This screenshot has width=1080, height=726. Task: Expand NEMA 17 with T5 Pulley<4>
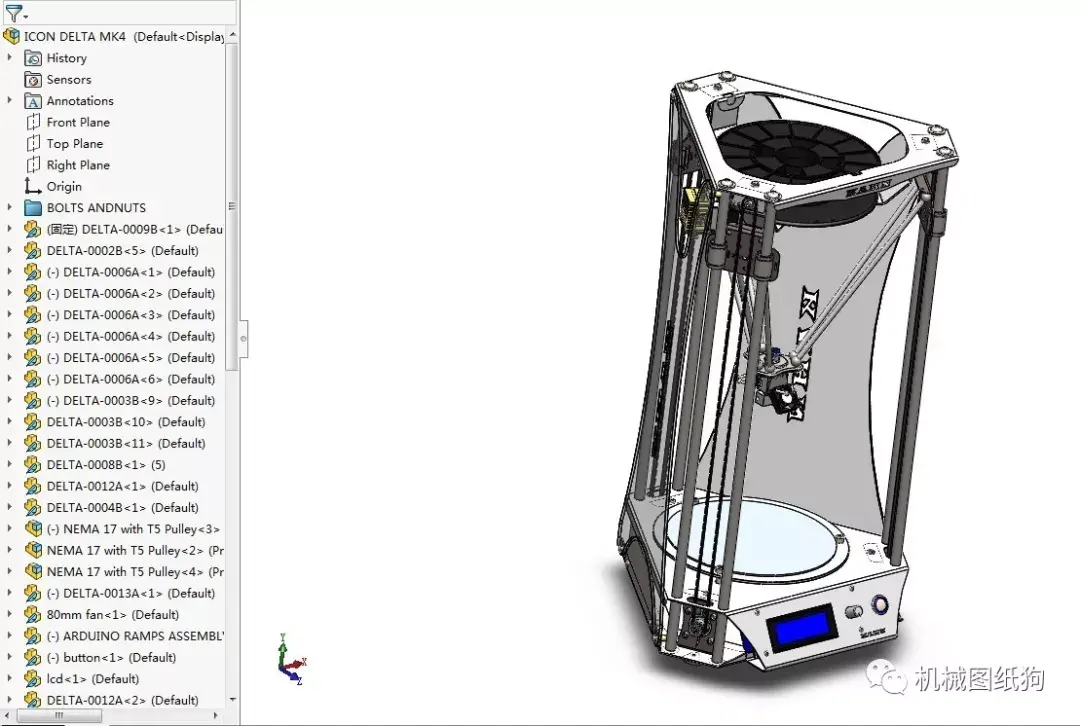9,570
